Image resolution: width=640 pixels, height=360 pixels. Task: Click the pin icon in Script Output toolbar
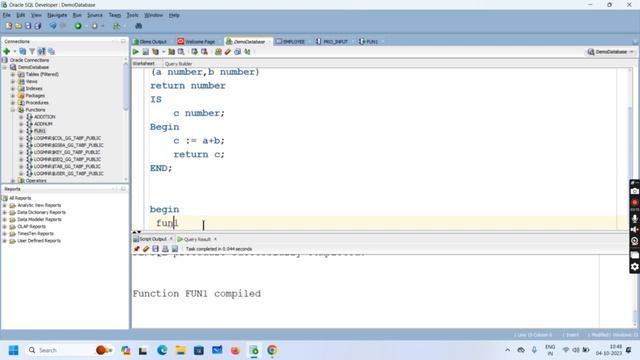pos(136,249)
